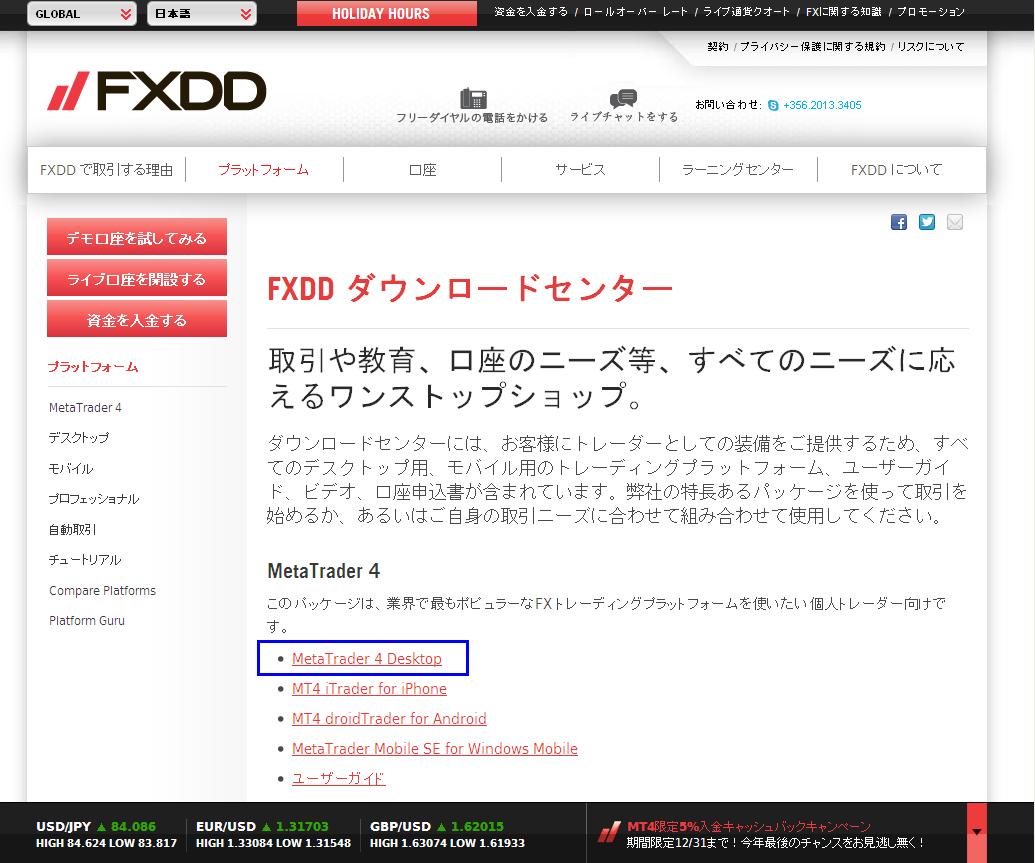Click the red MT4 campaign logo in the footer

coord(610,831)
